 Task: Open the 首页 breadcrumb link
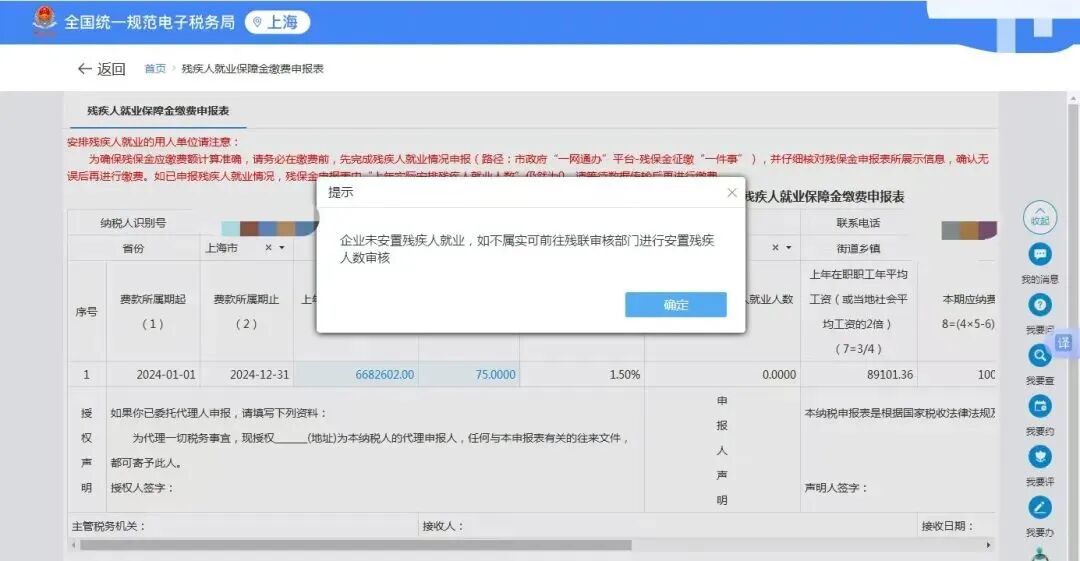click(155, 68)
